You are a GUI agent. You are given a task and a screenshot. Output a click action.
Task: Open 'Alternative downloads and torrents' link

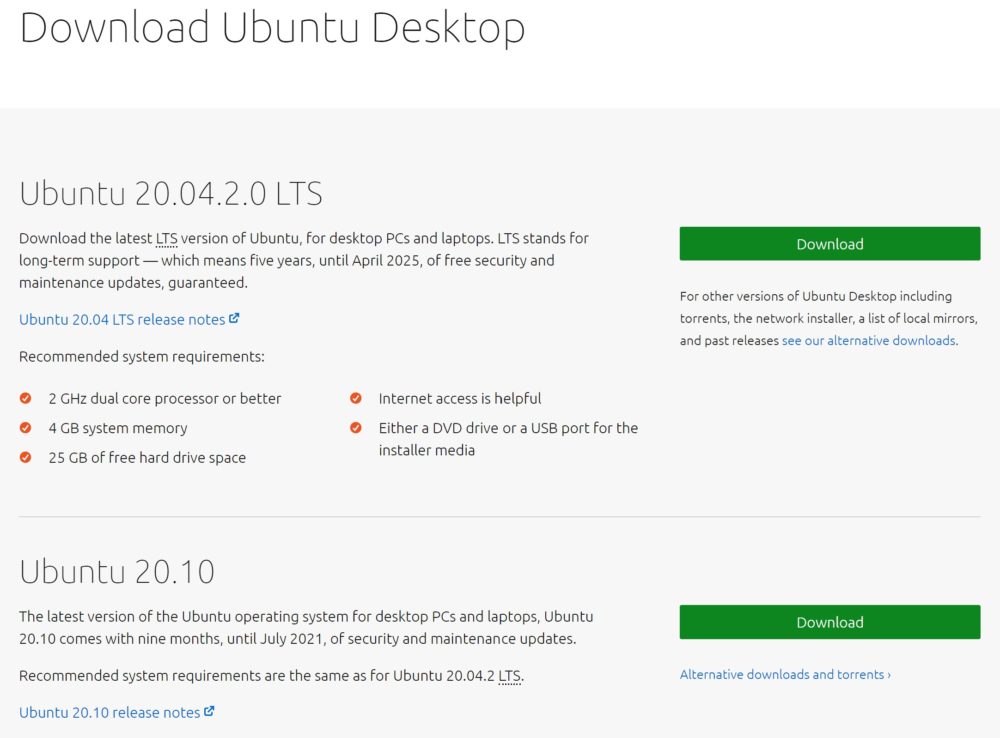coord(785,674)
